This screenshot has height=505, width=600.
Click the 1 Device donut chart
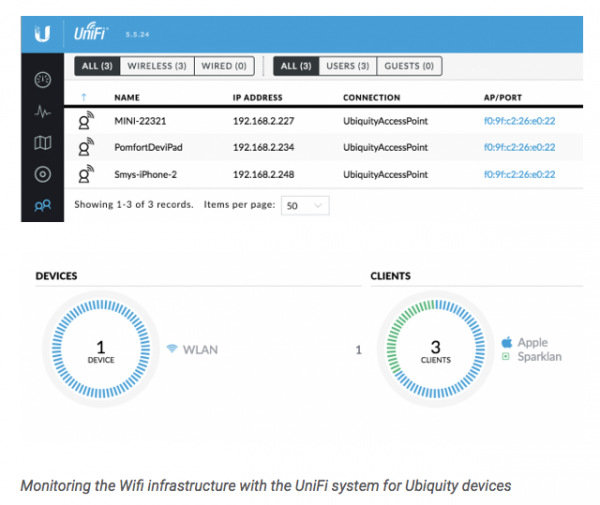click(100, 351)
